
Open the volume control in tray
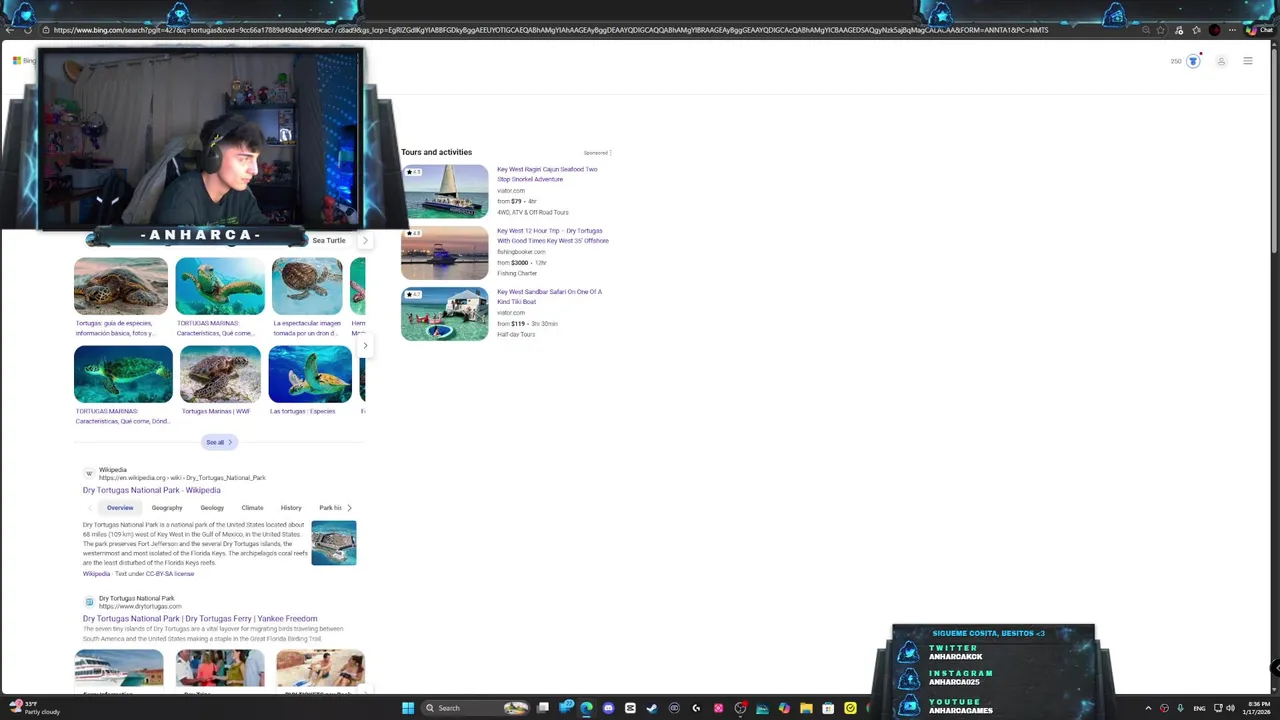click(1230, 708)
